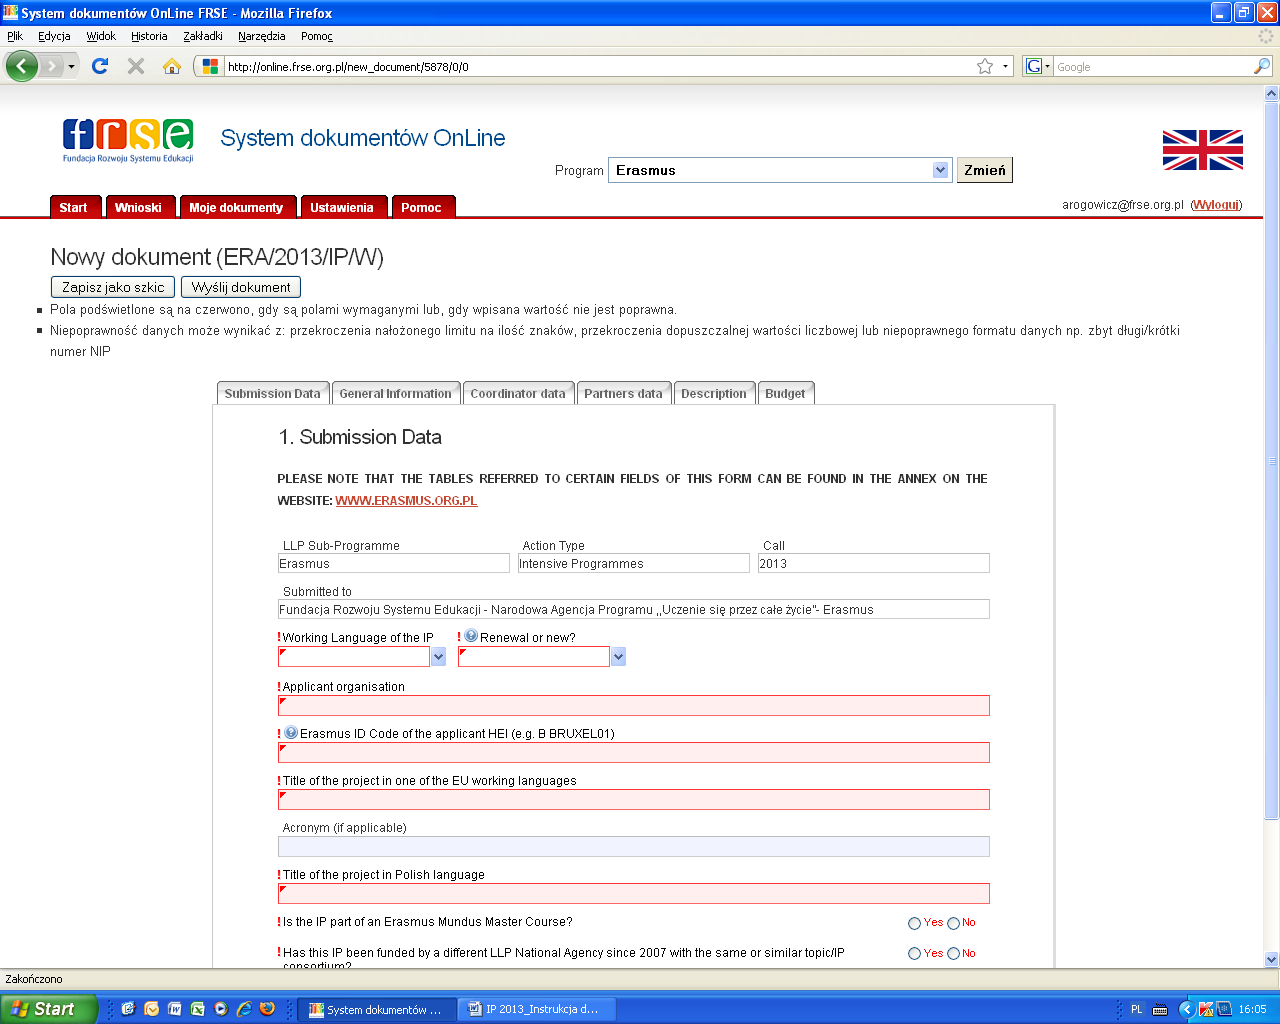This screenshot has height=1024, width=1280.
Task: Switch to the Partners data tab
Action: (623, 393)
